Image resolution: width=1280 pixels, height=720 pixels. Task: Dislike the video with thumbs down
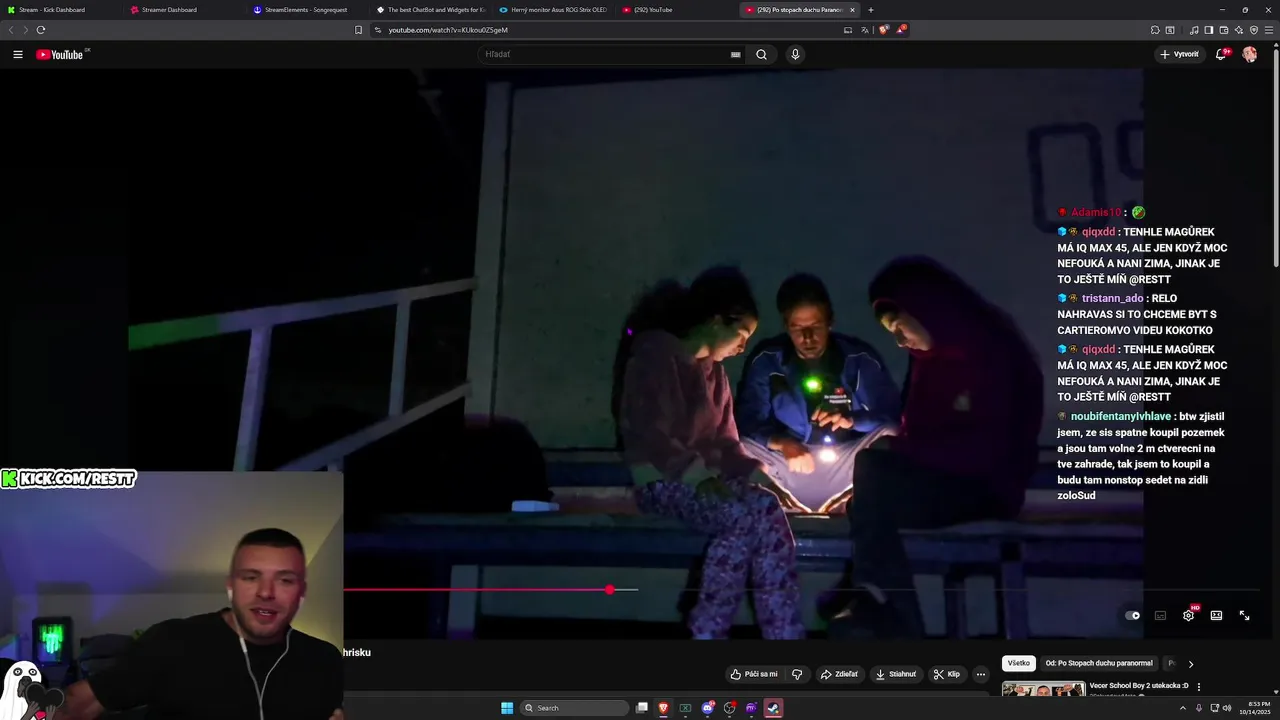click(x=797, y=674)
